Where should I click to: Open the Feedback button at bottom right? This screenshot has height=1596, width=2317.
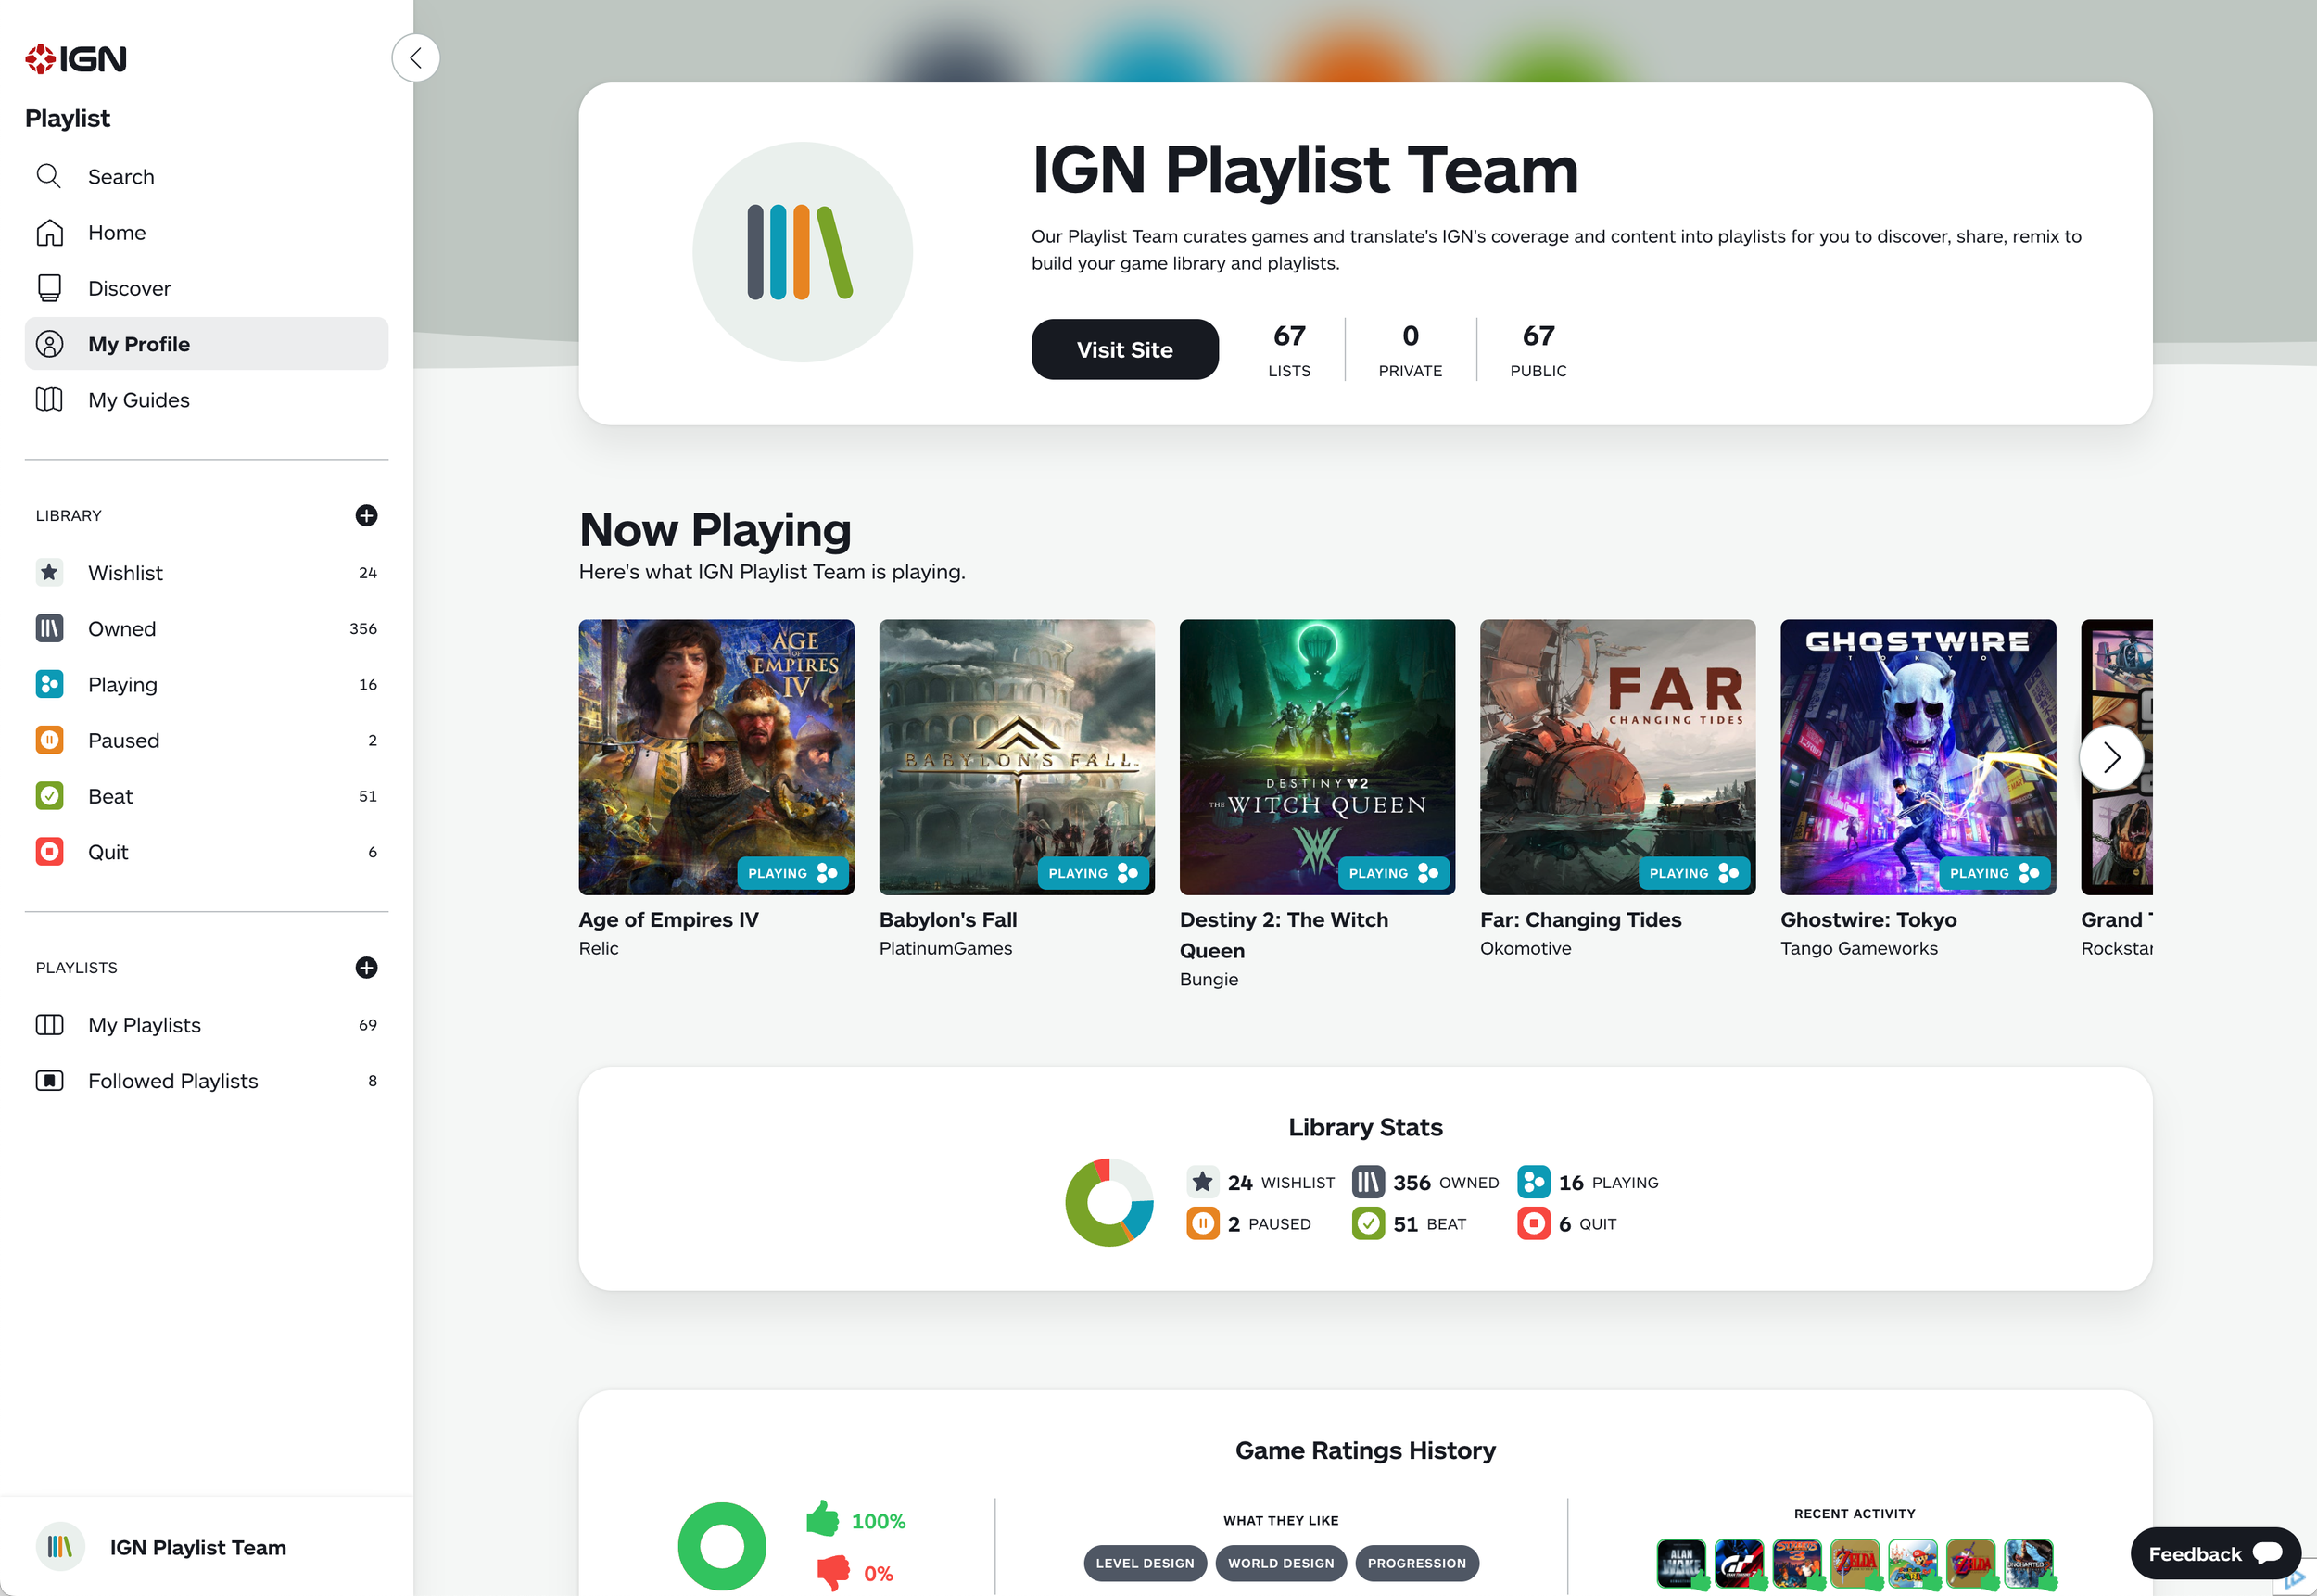2214,1553
